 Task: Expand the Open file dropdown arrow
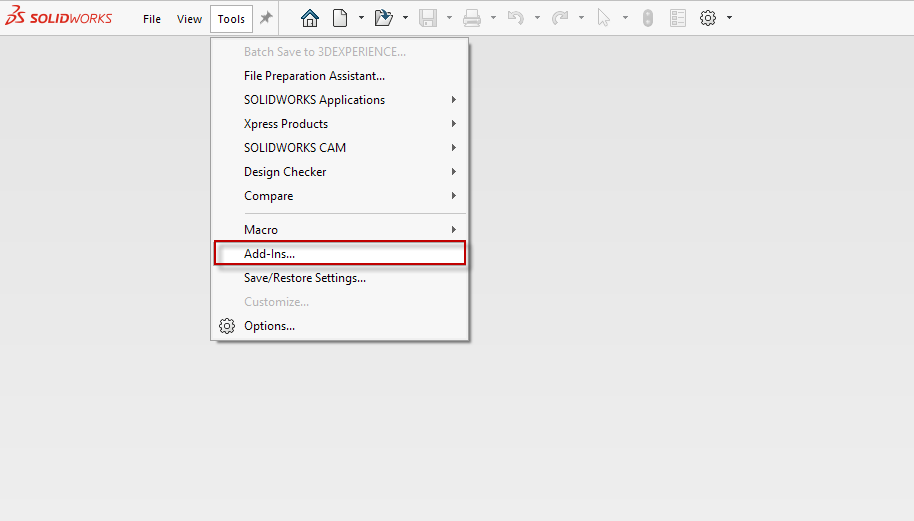click(405, 18)
